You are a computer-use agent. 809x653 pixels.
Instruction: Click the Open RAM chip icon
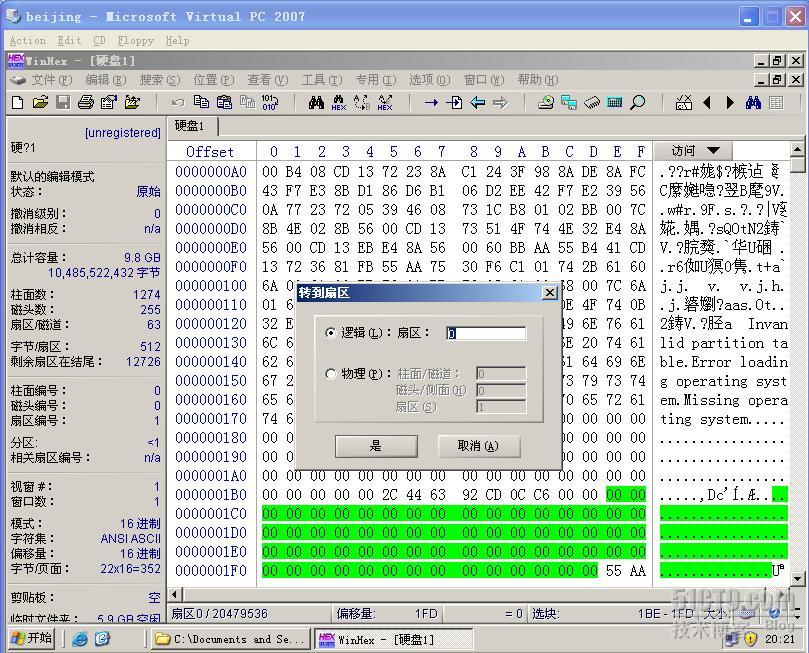[x=592, y=102]
